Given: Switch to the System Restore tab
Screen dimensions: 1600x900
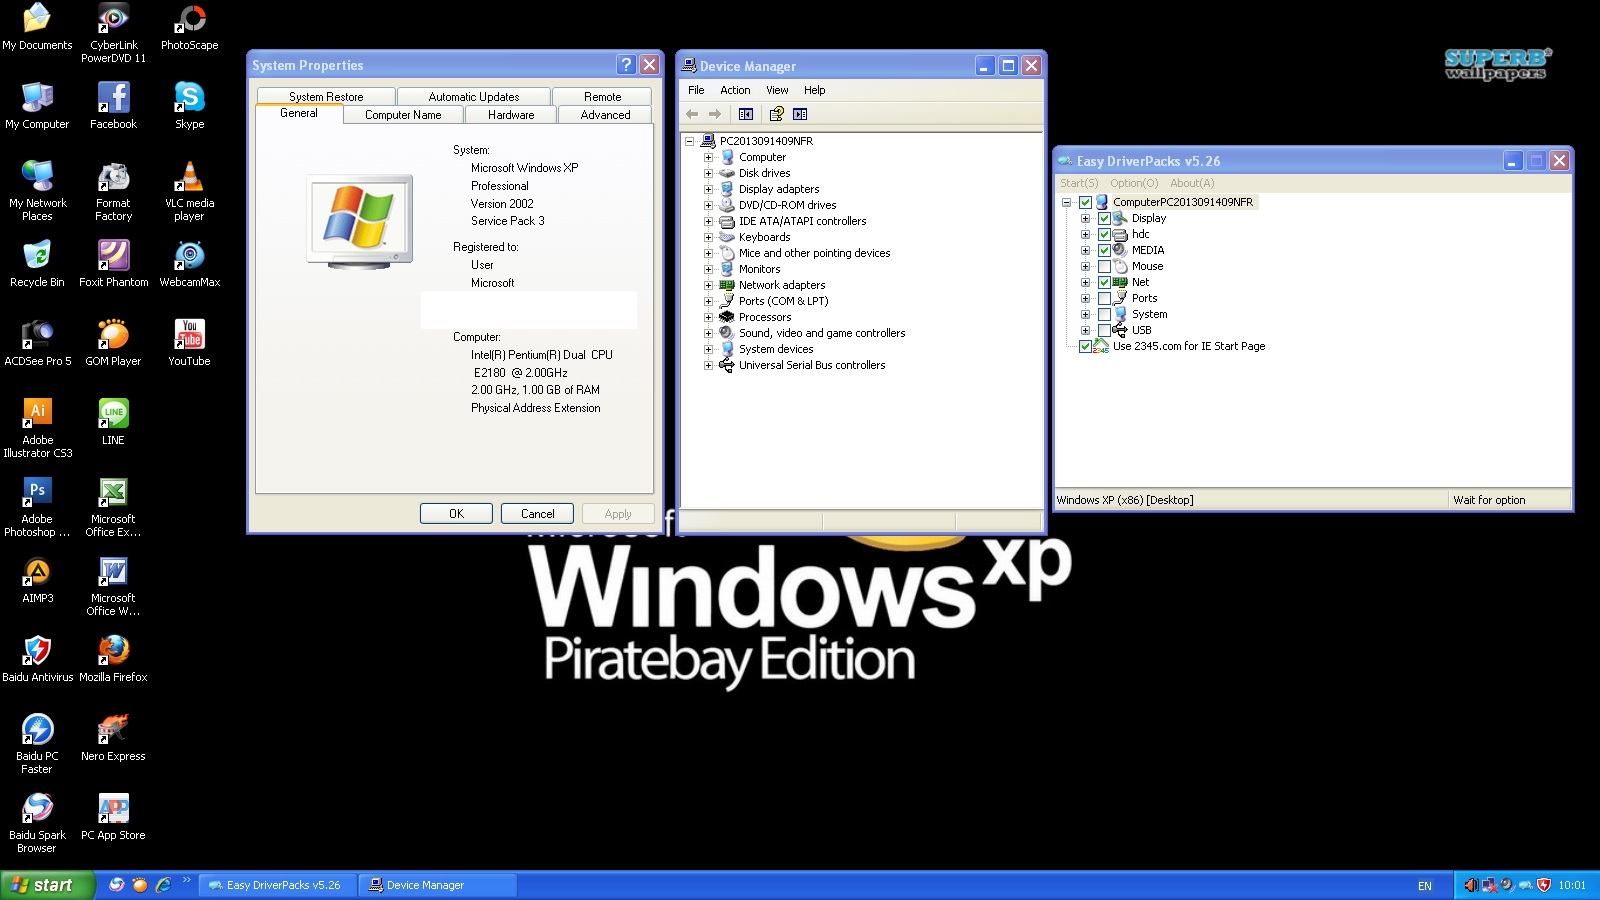Looking at the screenshot, I should [x=326, y=97].
